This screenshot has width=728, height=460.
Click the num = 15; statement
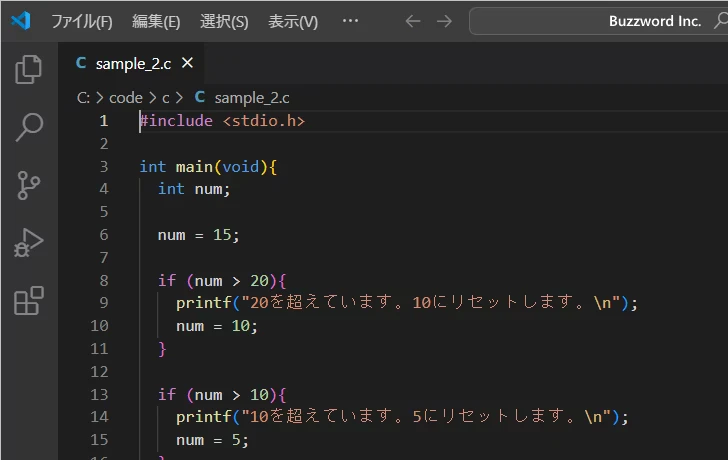pos(199,235)
